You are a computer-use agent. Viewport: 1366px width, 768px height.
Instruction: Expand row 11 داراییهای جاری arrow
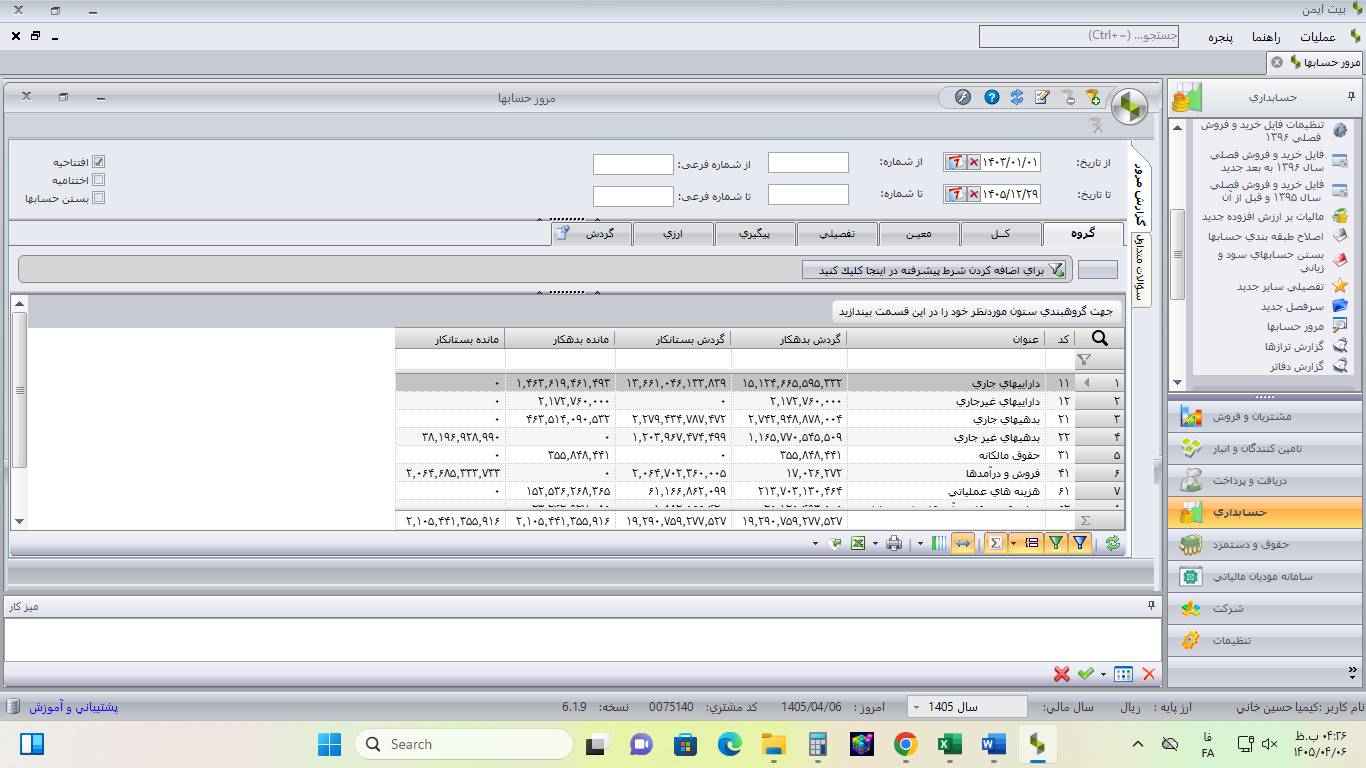point(1087,383)
